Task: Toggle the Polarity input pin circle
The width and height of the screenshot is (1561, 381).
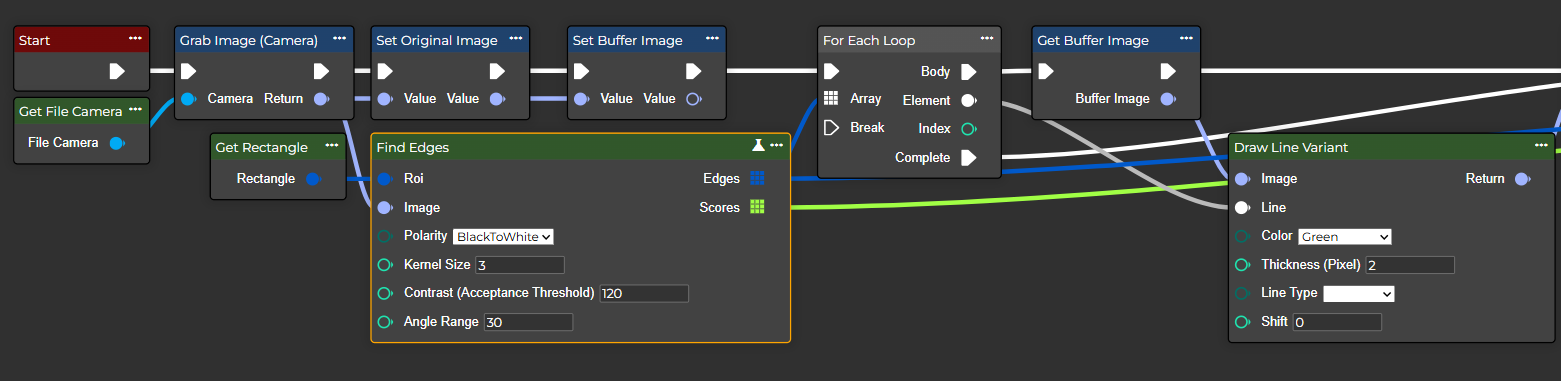Action: click(x=384, y=236)
